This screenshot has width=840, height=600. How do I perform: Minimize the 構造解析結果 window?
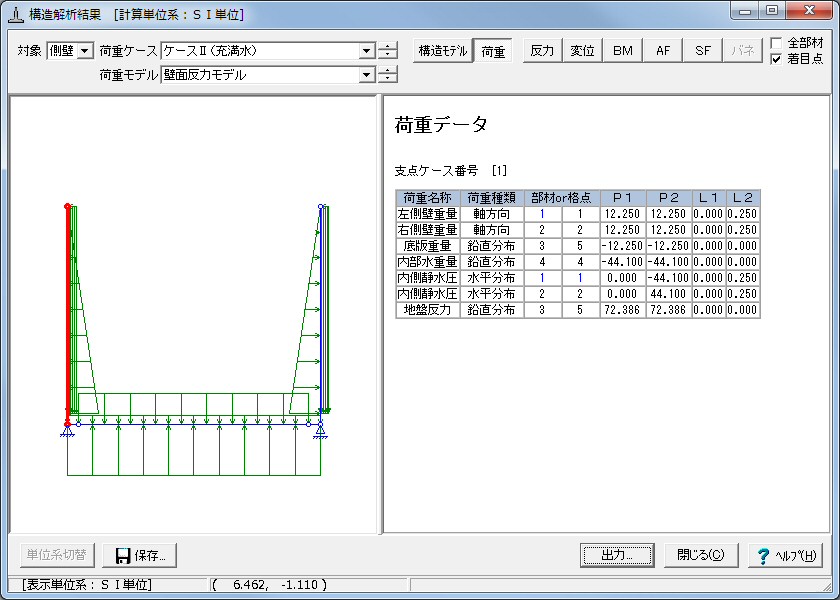(x=745, y=11)
